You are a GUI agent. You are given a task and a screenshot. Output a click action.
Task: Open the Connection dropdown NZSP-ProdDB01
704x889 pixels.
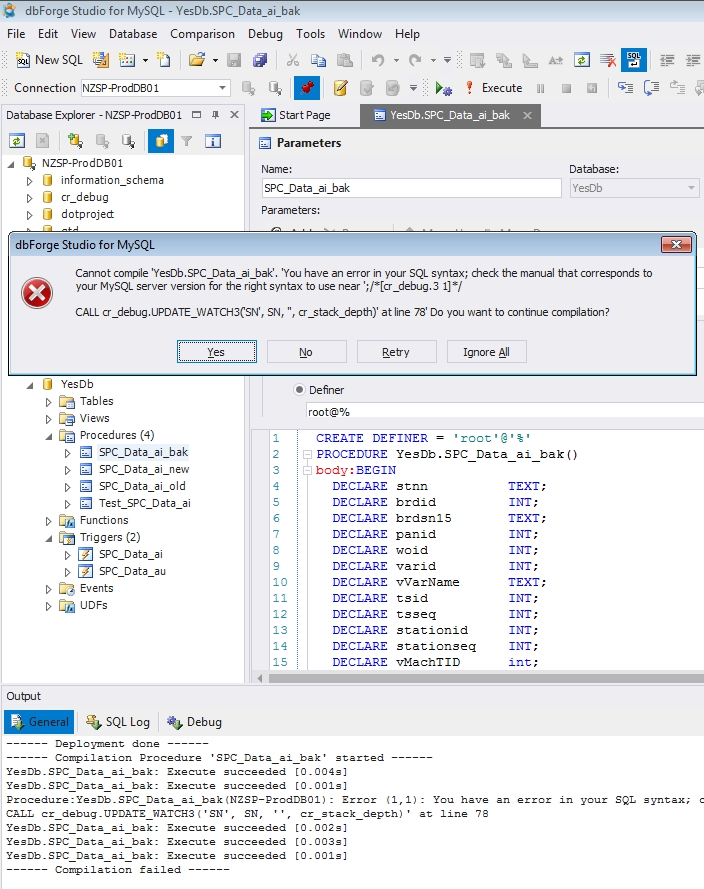(x=222, y=88)
